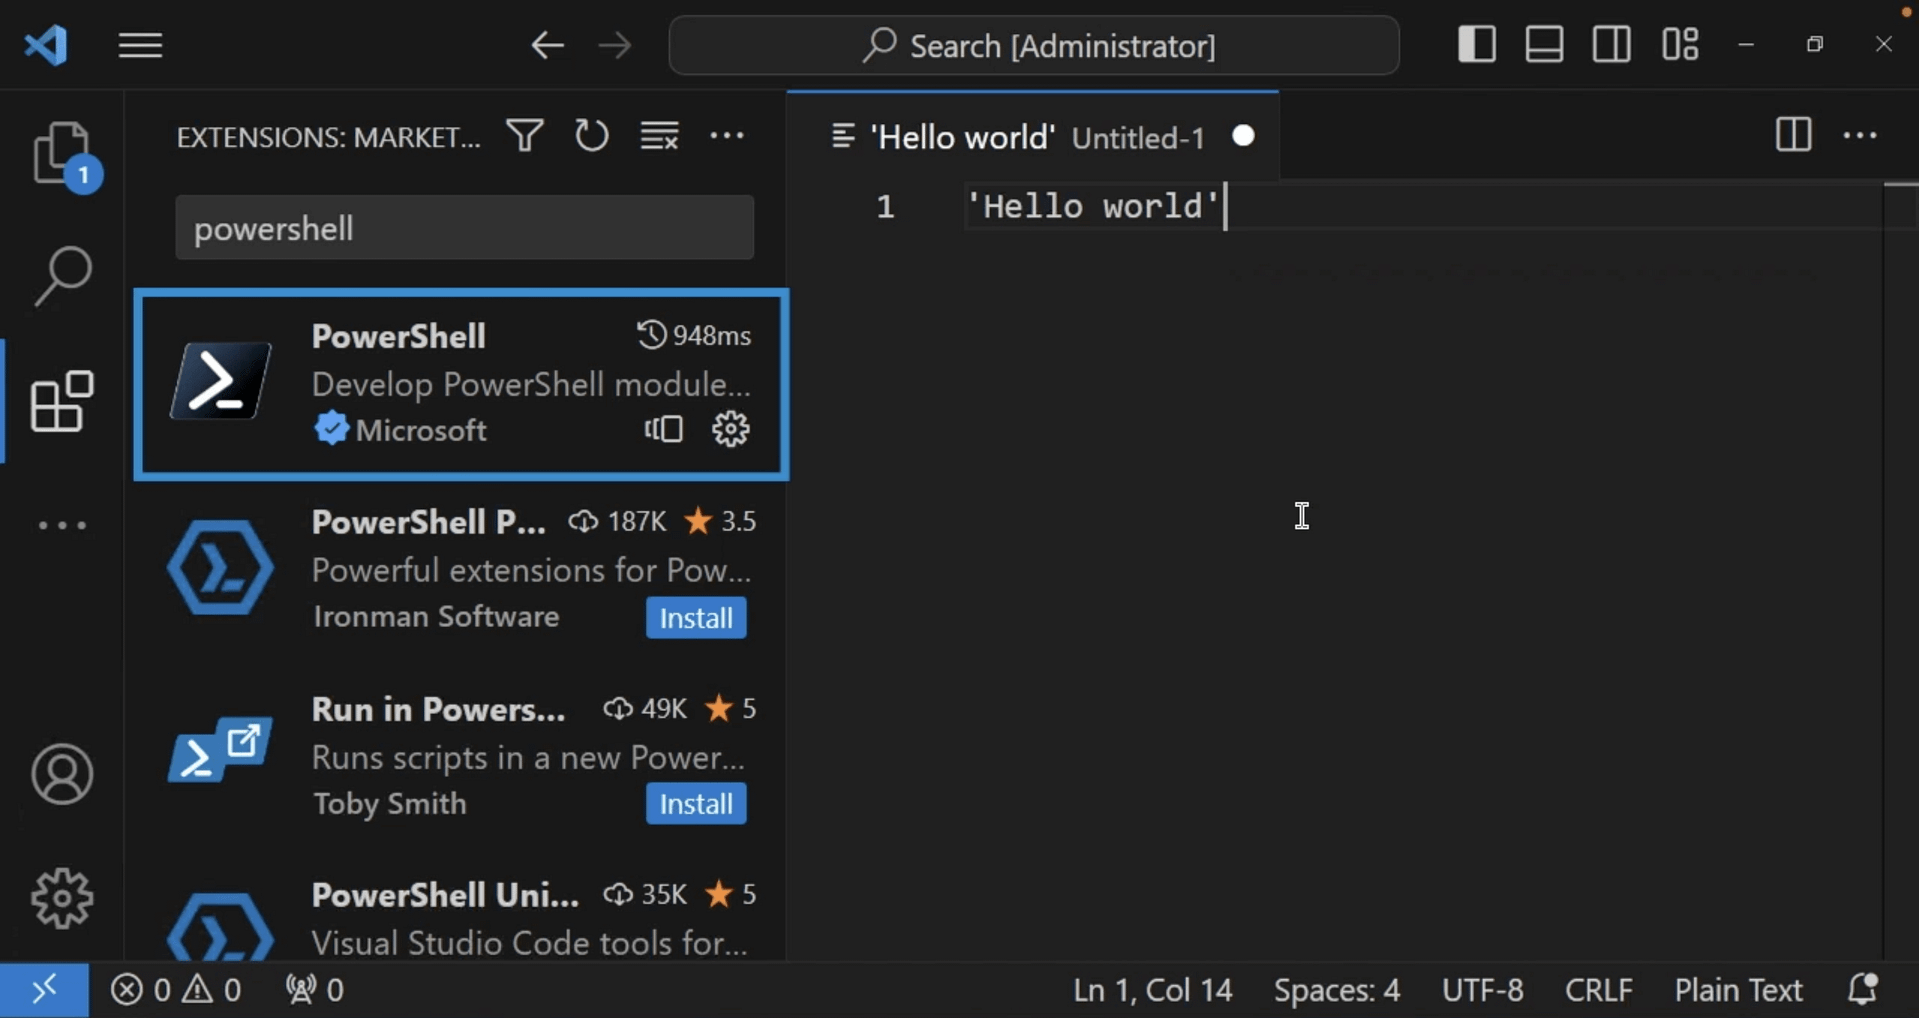Viewport: 1919px width, 1018px height.
Task: Split the editor to the right
Action: 1793,135
